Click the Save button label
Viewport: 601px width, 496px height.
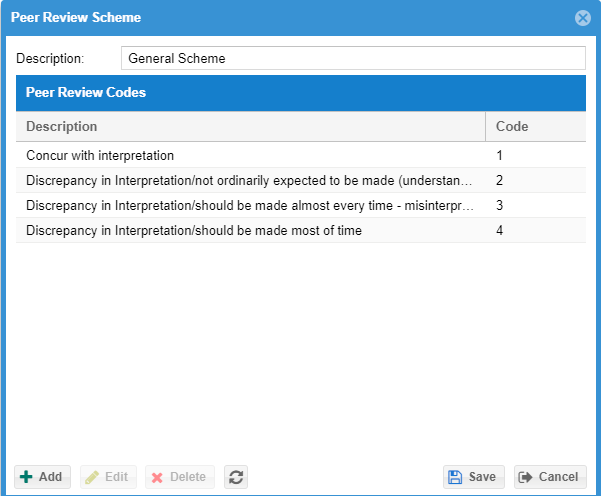(482, 477)
